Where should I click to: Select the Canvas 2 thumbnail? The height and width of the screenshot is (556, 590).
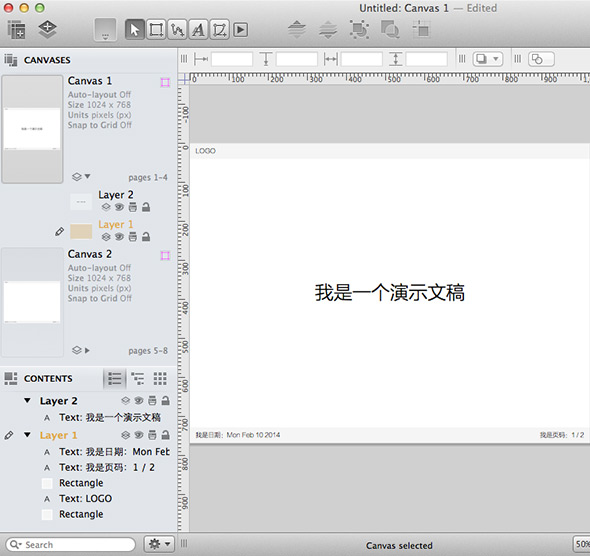coord(32,302)
